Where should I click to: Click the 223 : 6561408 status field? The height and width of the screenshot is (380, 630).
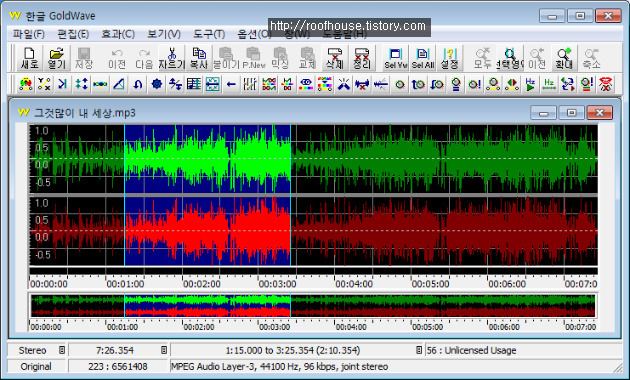pos(118,366)
